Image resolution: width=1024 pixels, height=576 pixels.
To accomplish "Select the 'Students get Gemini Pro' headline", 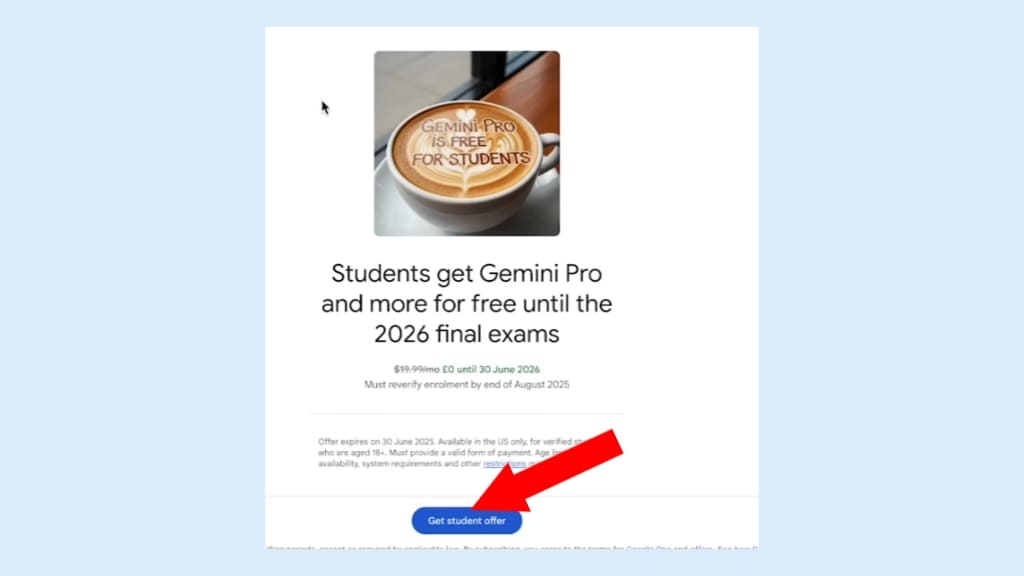I will (466, 273).
